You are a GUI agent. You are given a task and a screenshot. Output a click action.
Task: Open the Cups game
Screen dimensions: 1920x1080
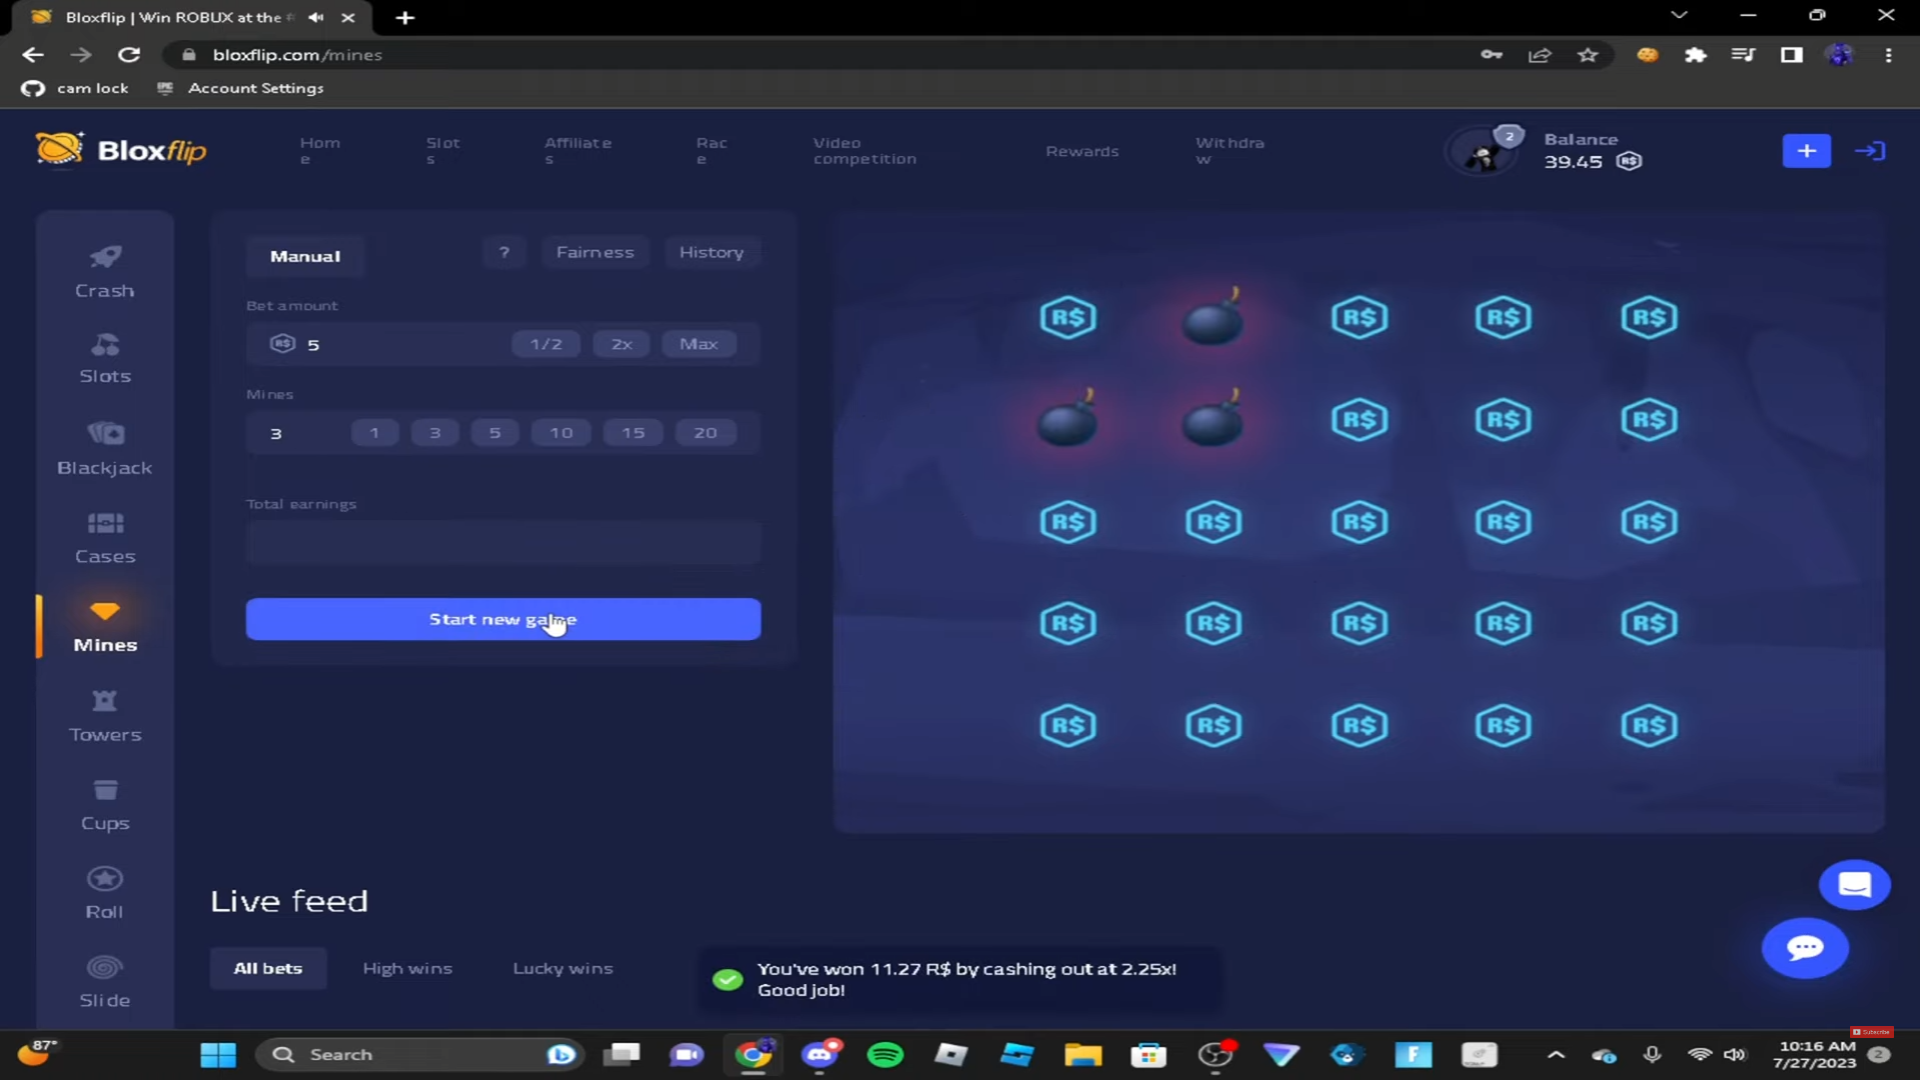pos(105,805)
